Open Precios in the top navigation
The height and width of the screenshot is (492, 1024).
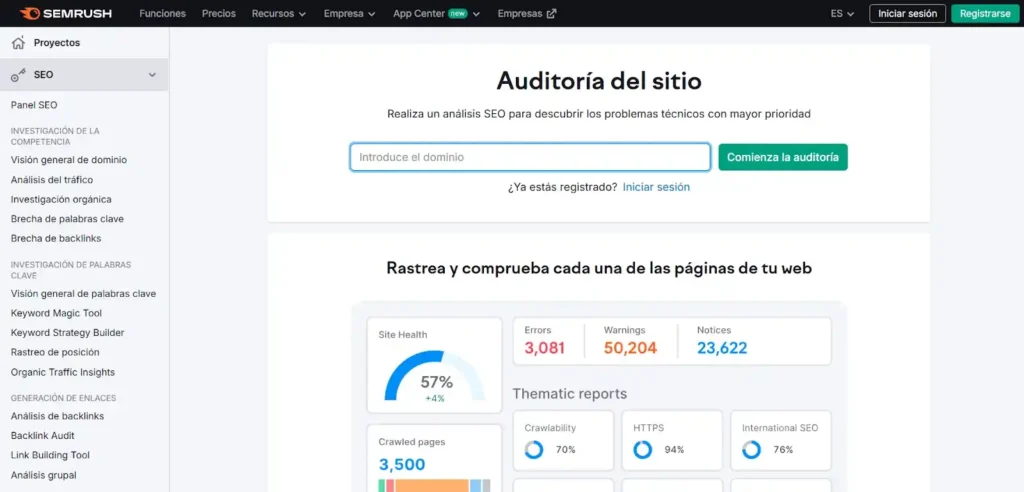(219, 13)
